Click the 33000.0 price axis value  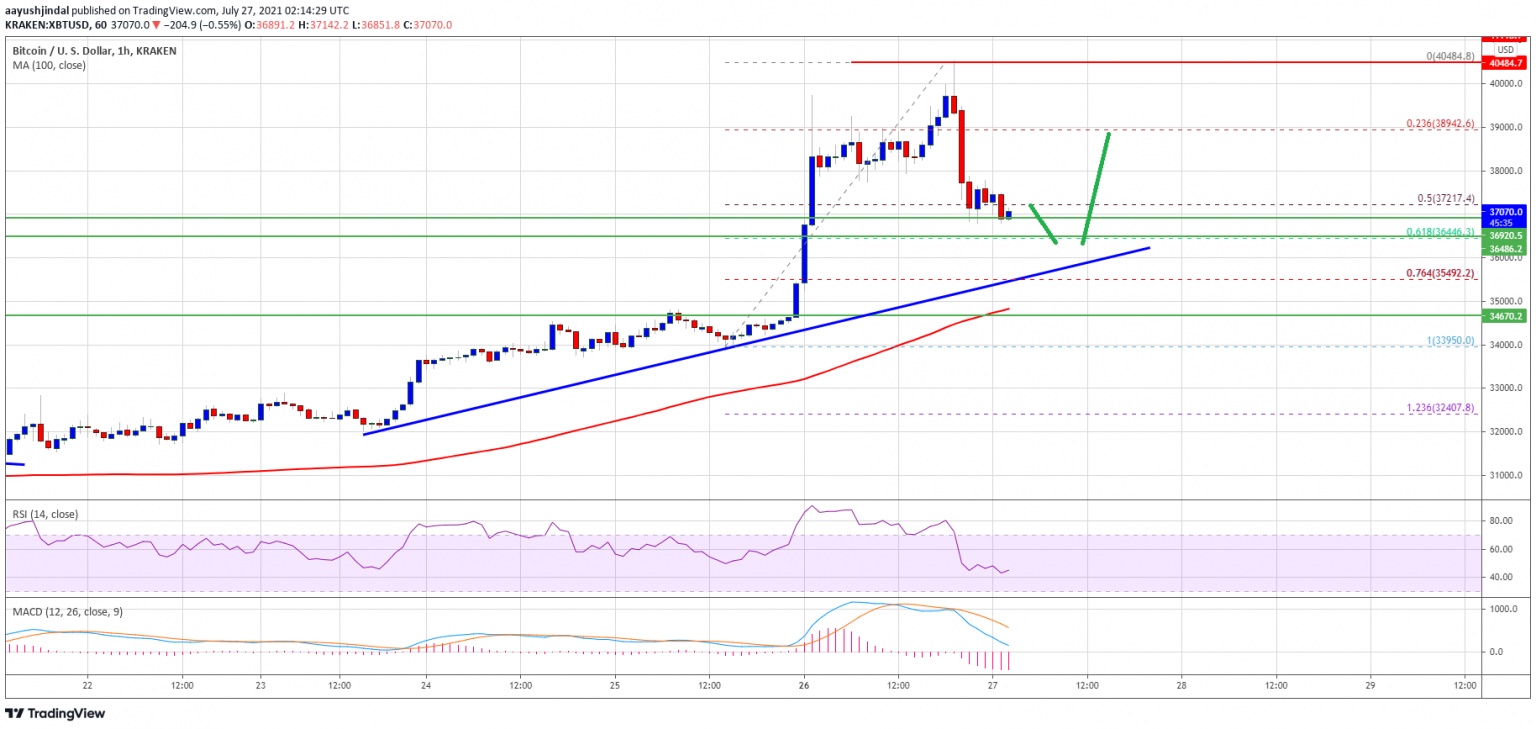(x=1507, y=389)
